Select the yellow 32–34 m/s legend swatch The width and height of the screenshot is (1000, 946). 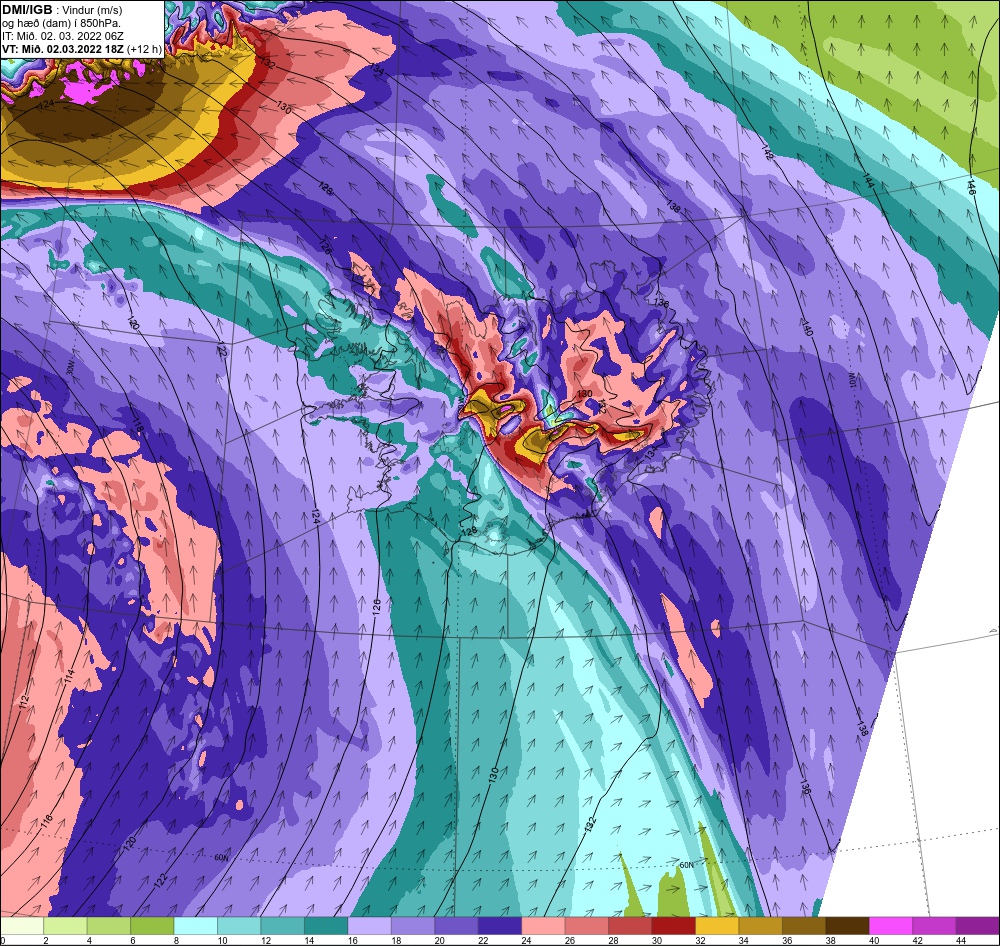(717, 926)
